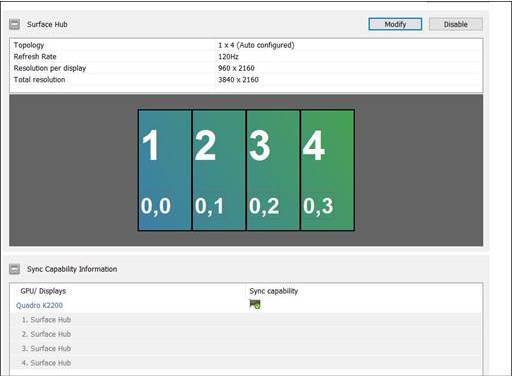Click the Resolution per display row
The width and height of the screenshot is (512, 376).
coord(246,68)
